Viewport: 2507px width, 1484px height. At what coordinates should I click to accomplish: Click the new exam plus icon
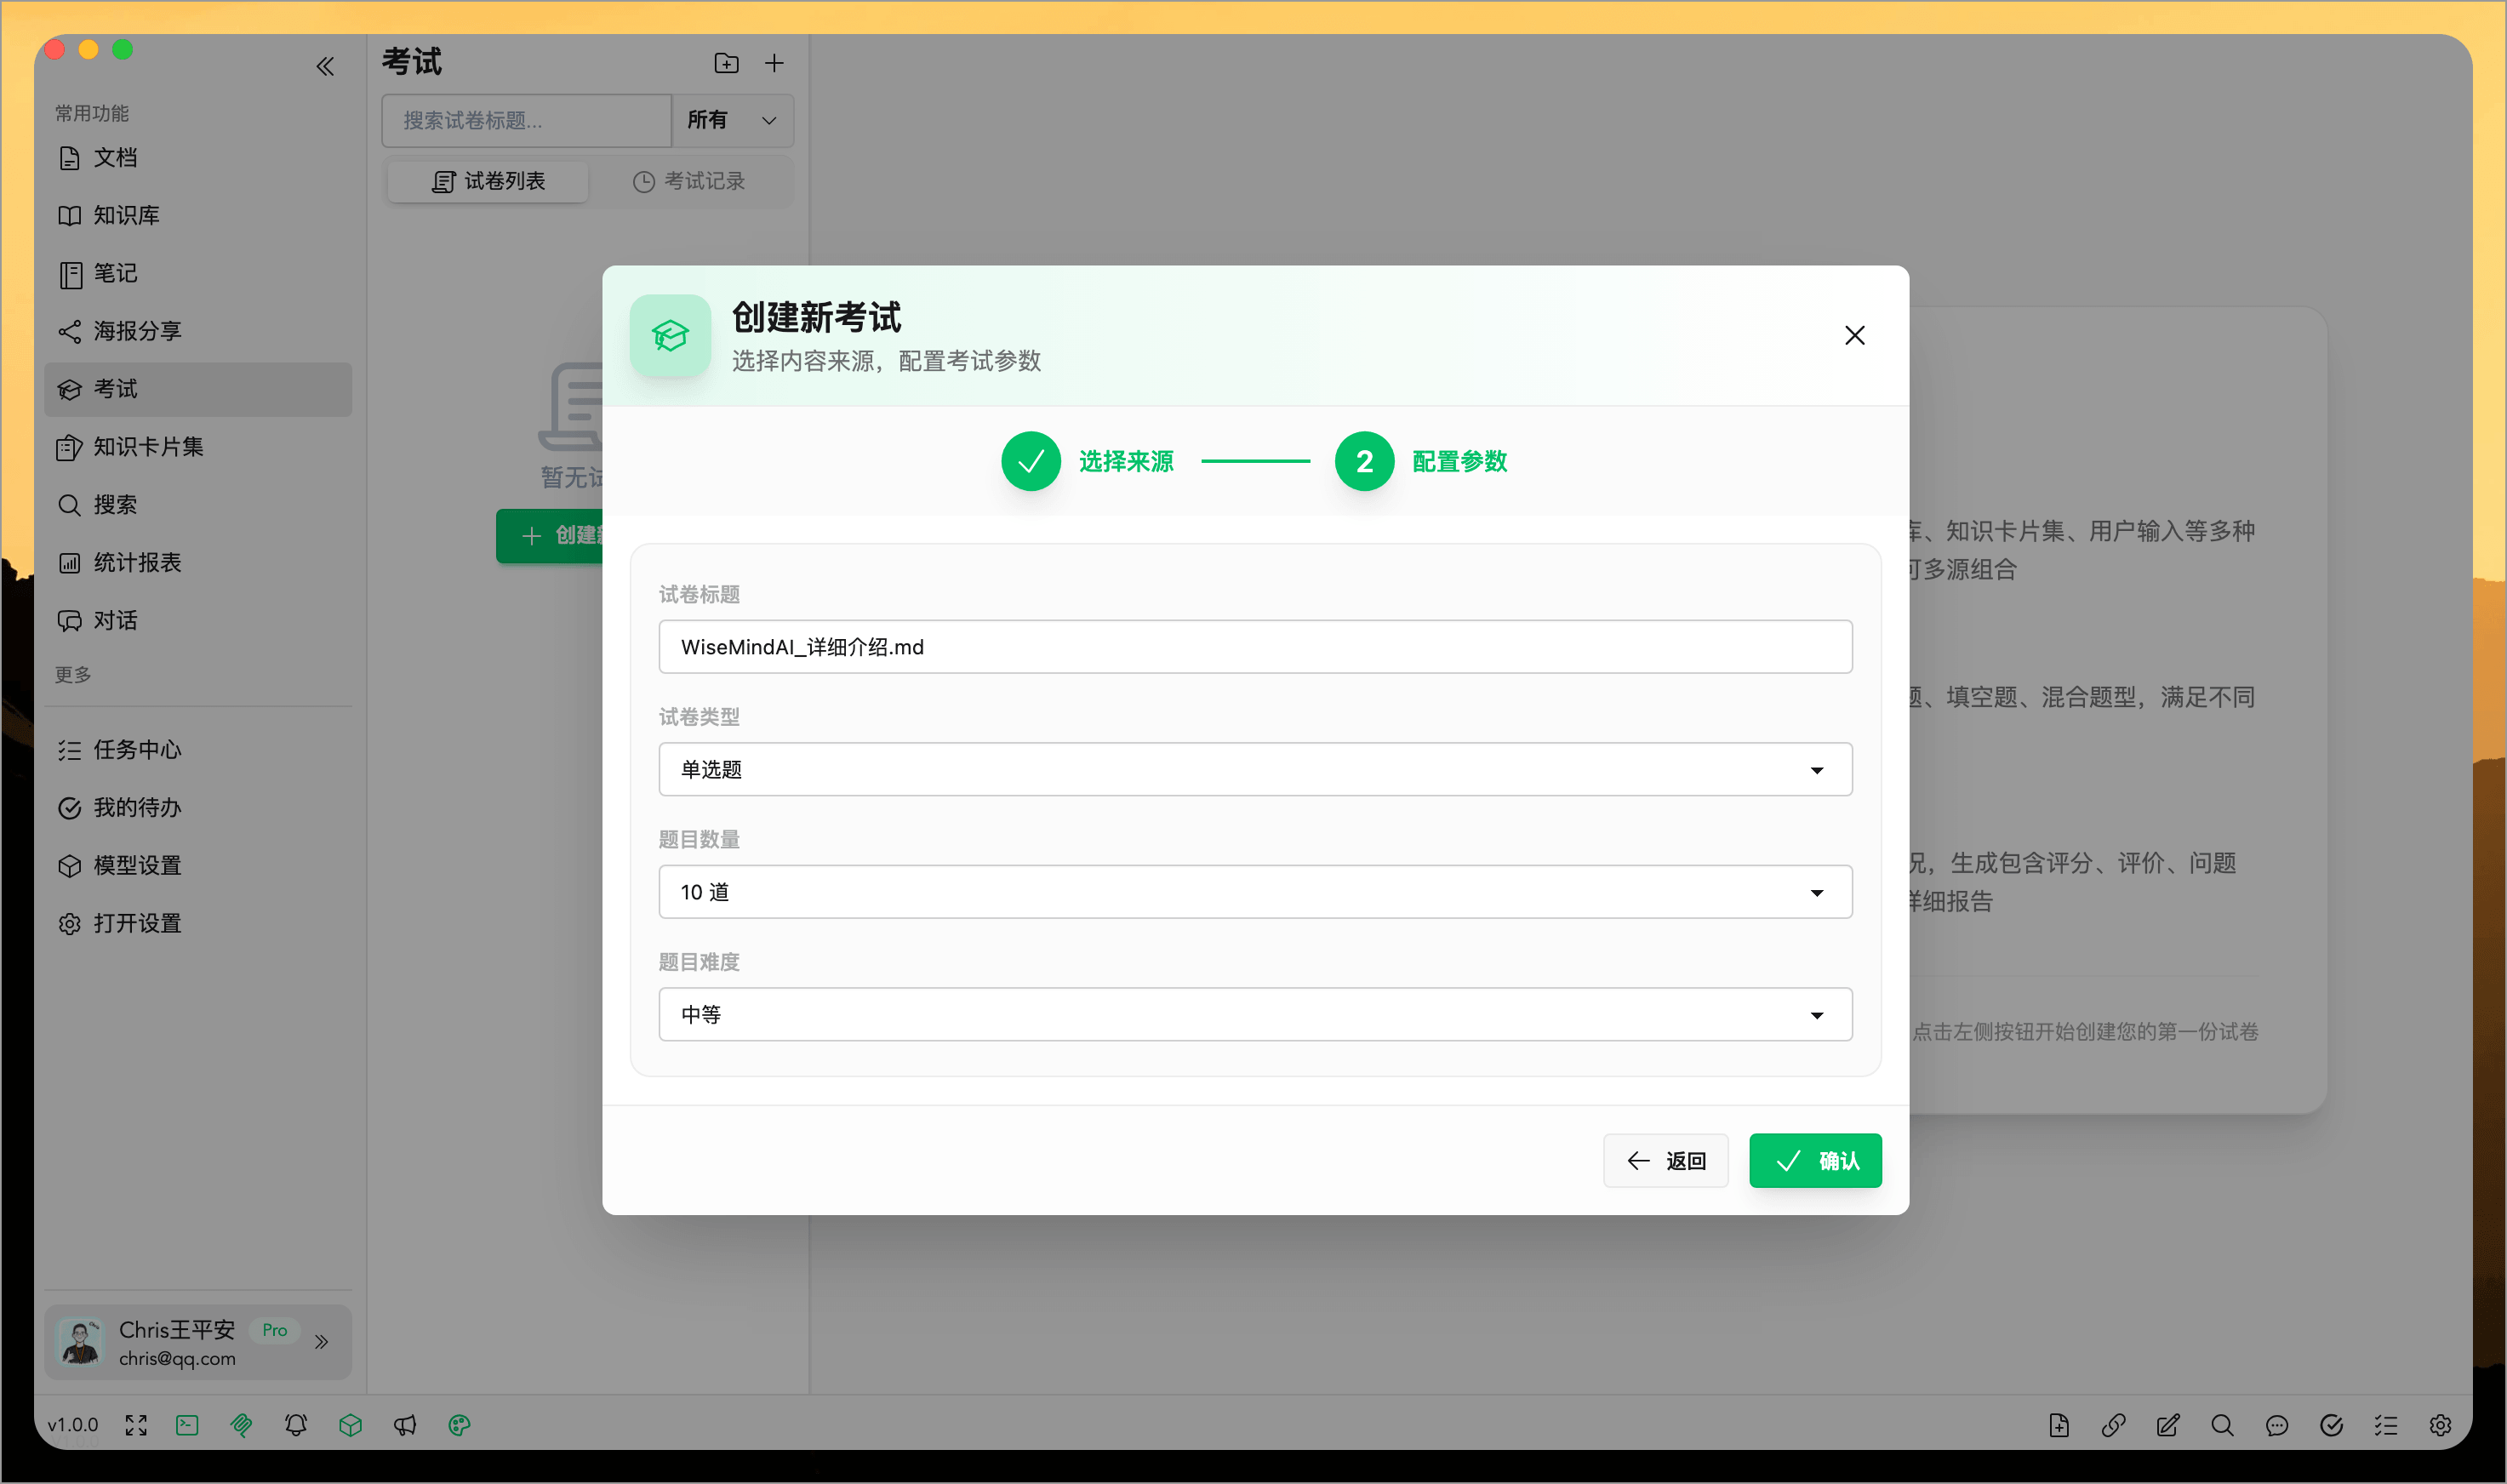tap(774, 62)
